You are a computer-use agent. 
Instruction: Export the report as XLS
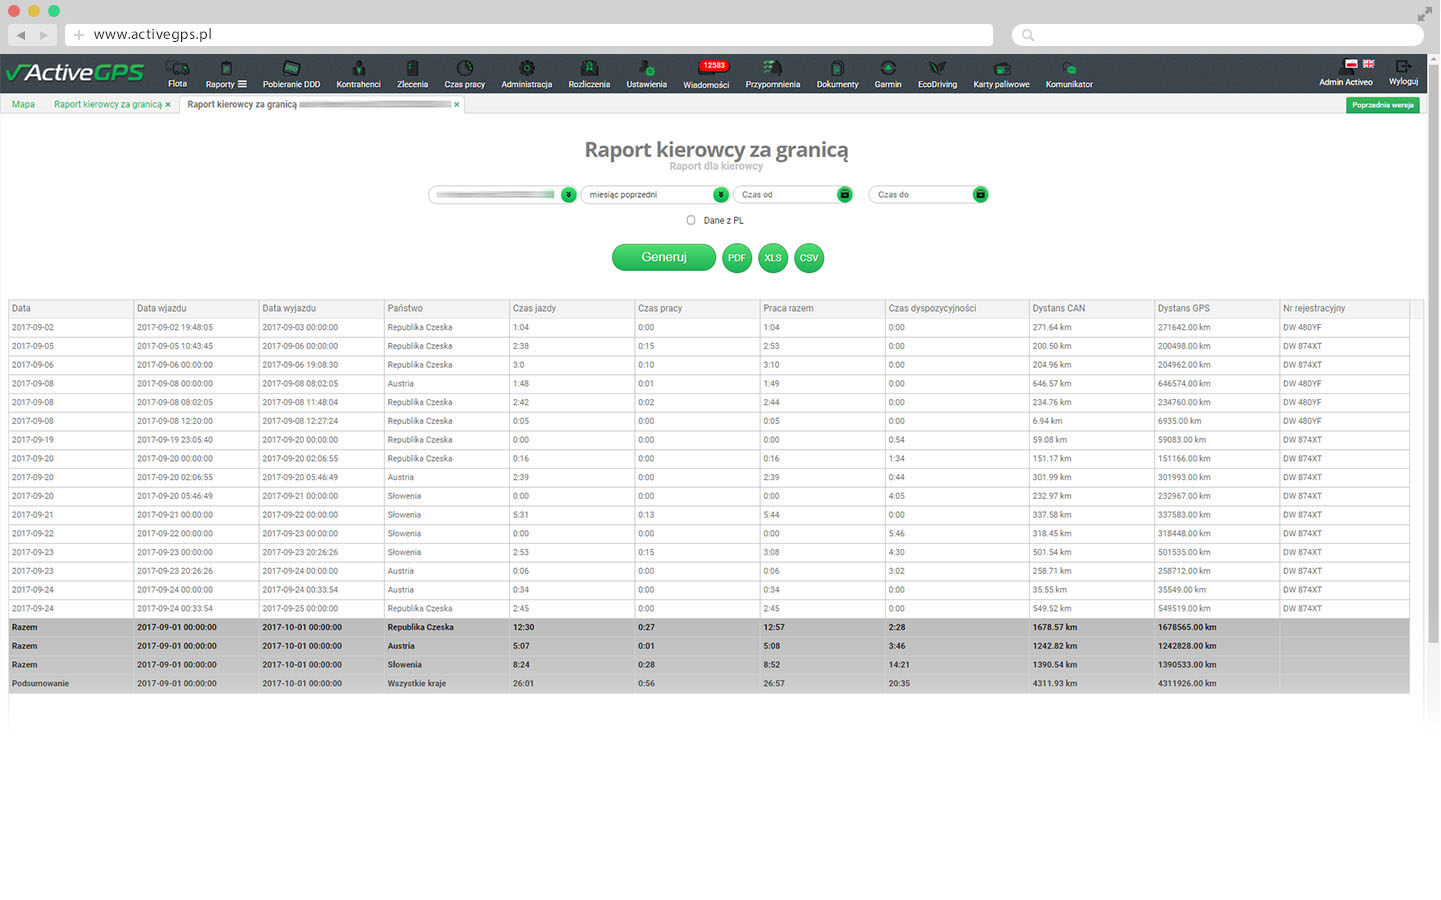773,258
